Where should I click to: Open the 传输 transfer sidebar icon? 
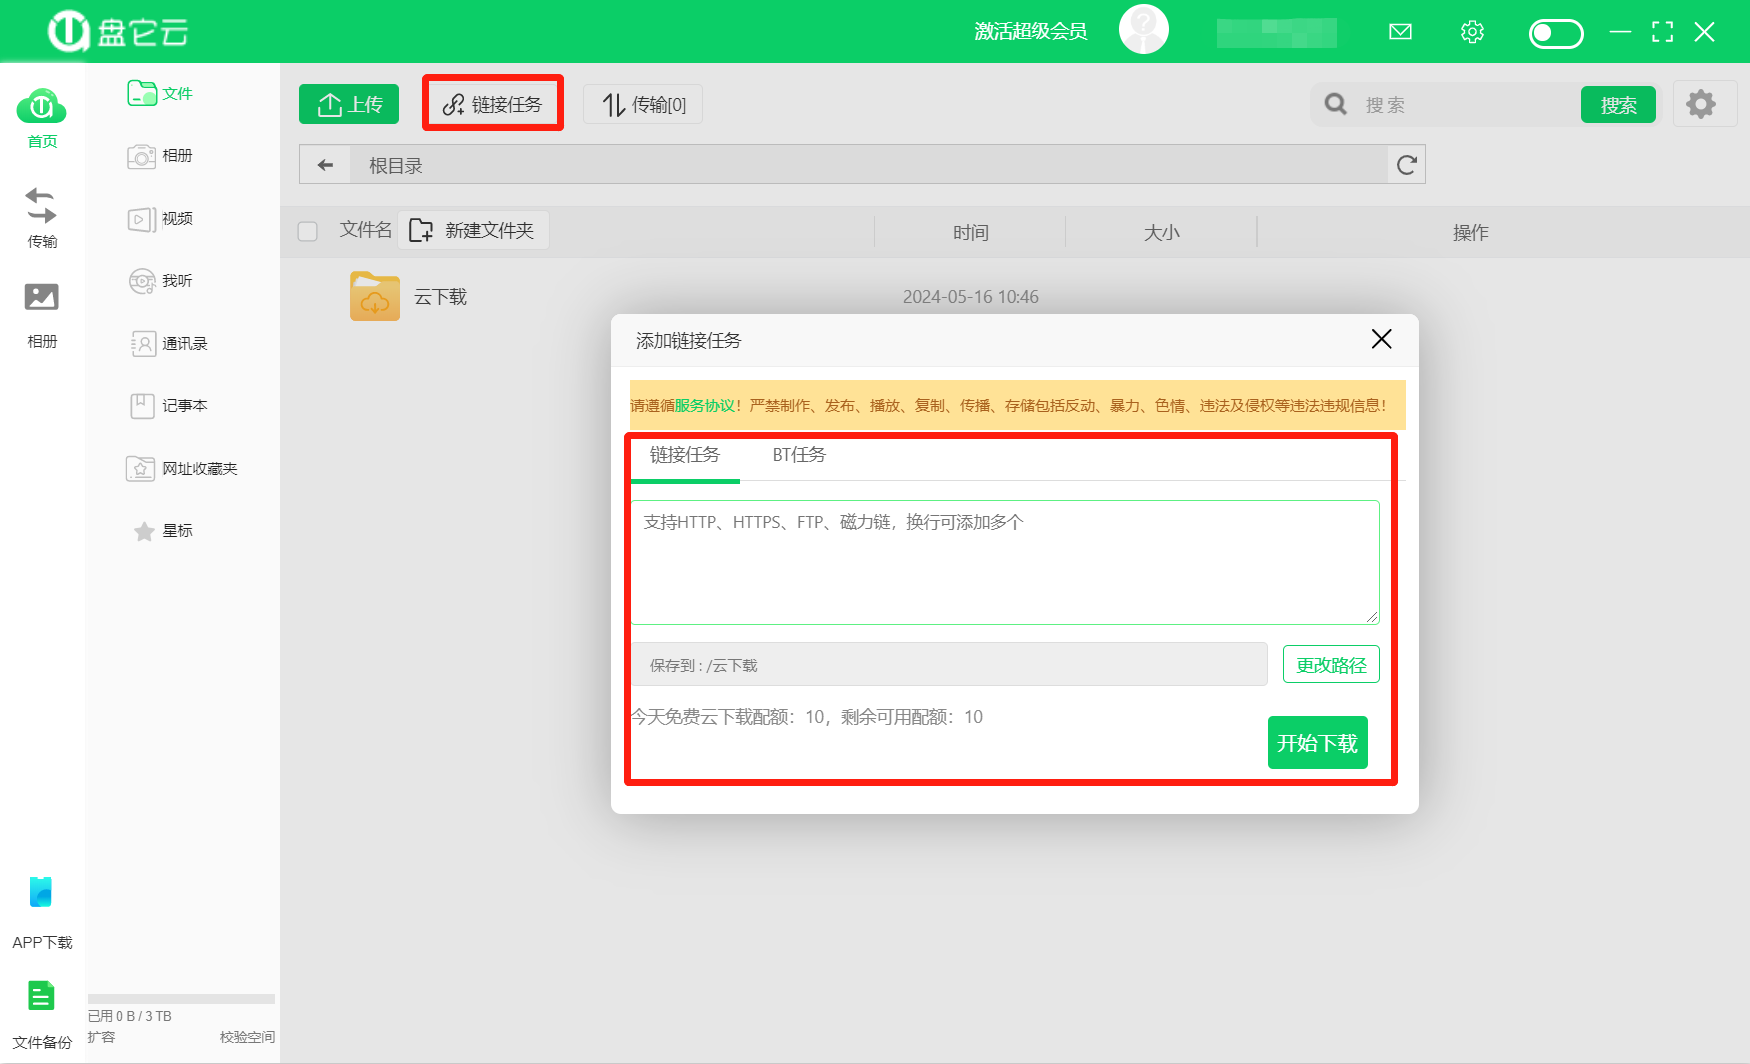pos(41,206)
